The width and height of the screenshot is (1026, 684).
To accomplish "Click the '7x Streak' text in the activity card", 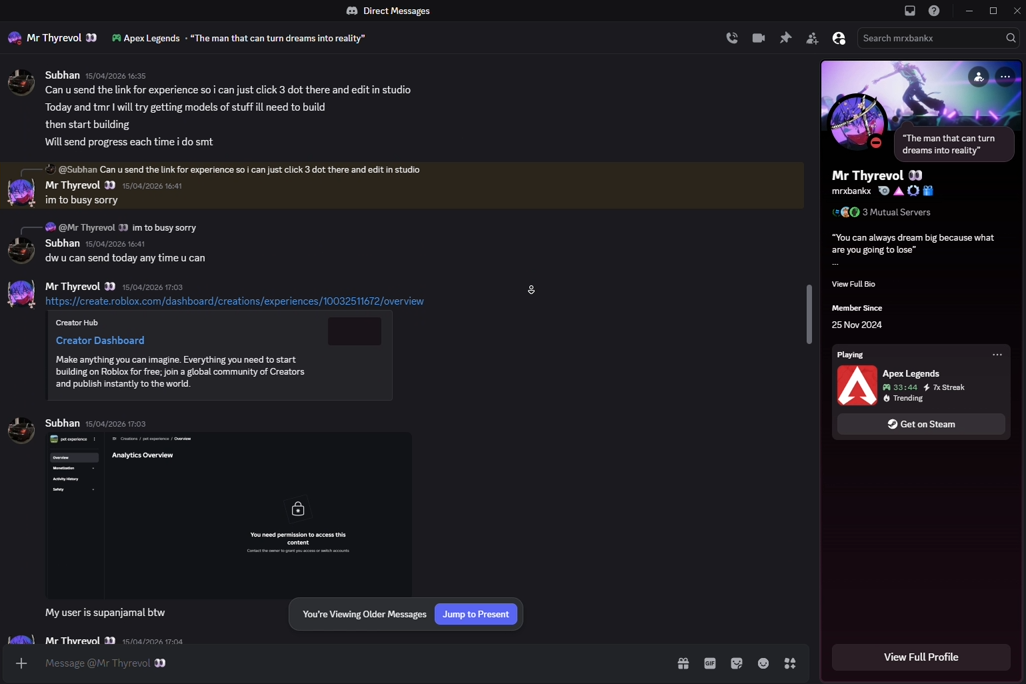I will pos(948,387).
